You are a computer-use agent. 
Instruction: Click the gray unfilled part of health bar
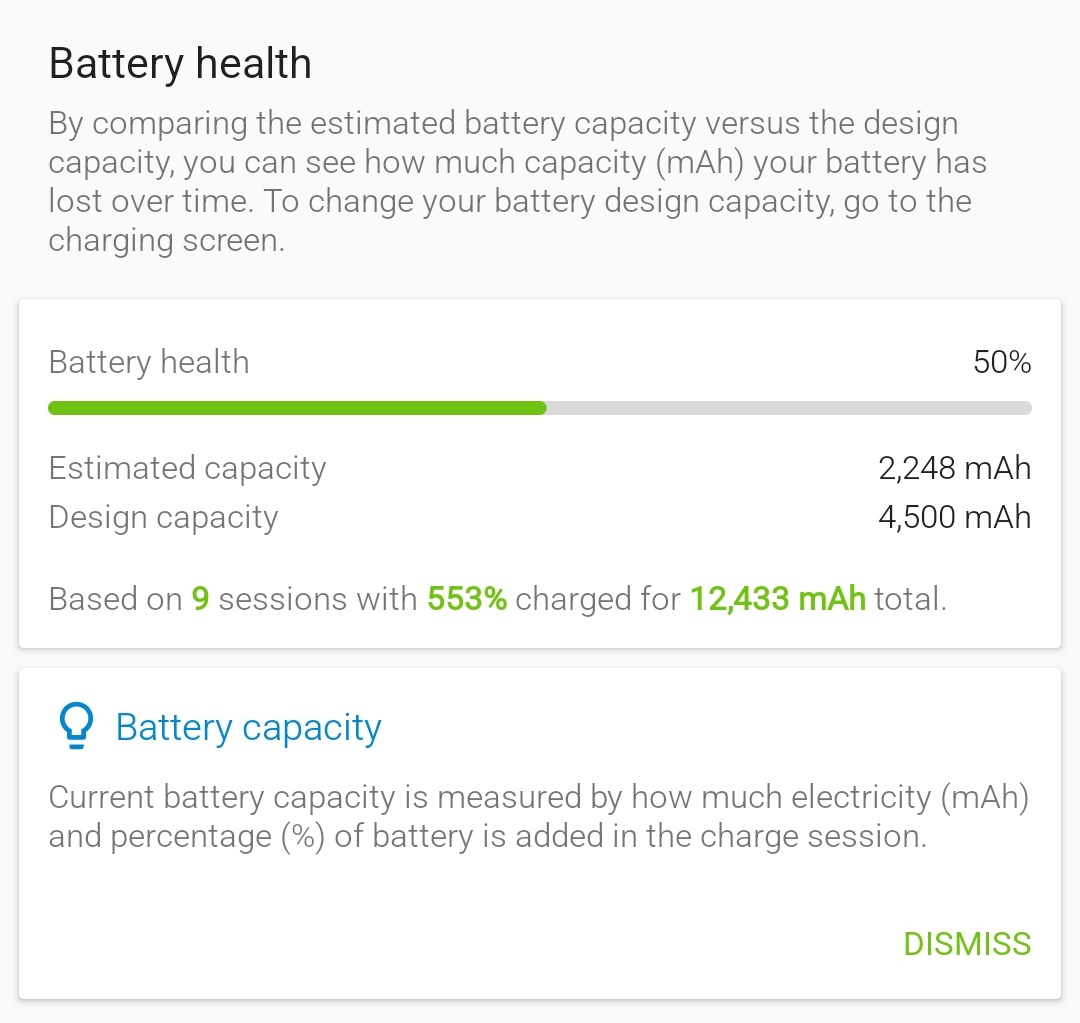[x=789, y=408]
